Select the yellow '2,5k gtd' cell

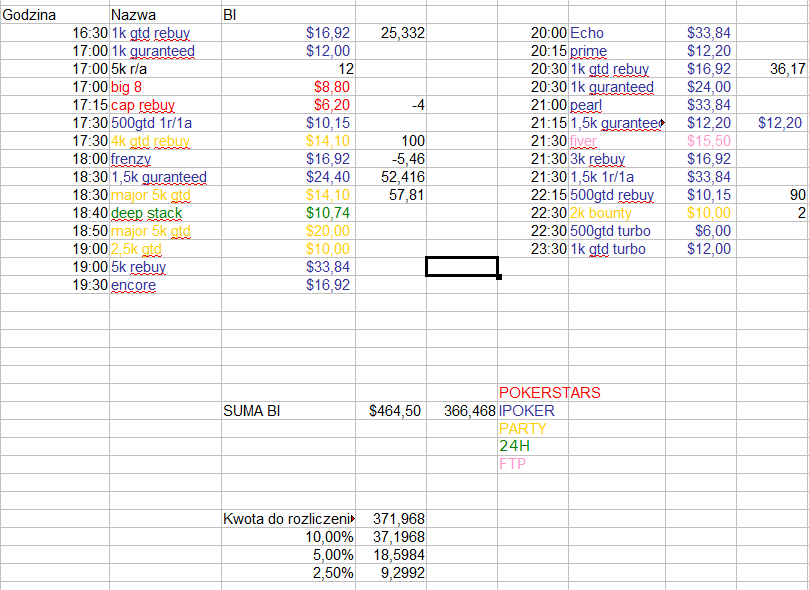pos(165,249)
